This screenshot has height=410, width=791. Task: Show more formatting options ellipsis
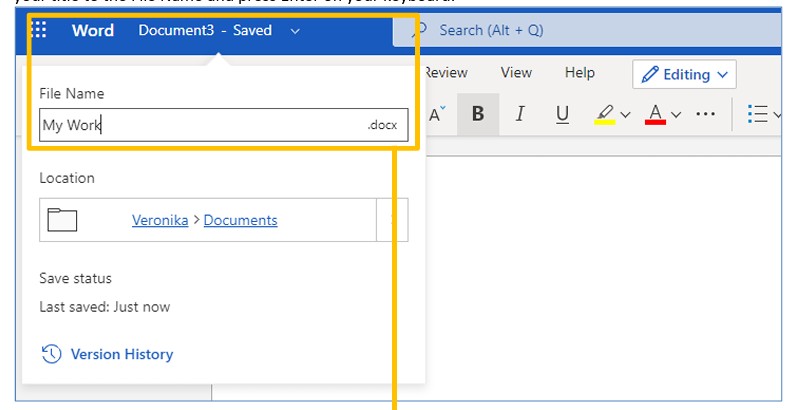click(706, 115)
